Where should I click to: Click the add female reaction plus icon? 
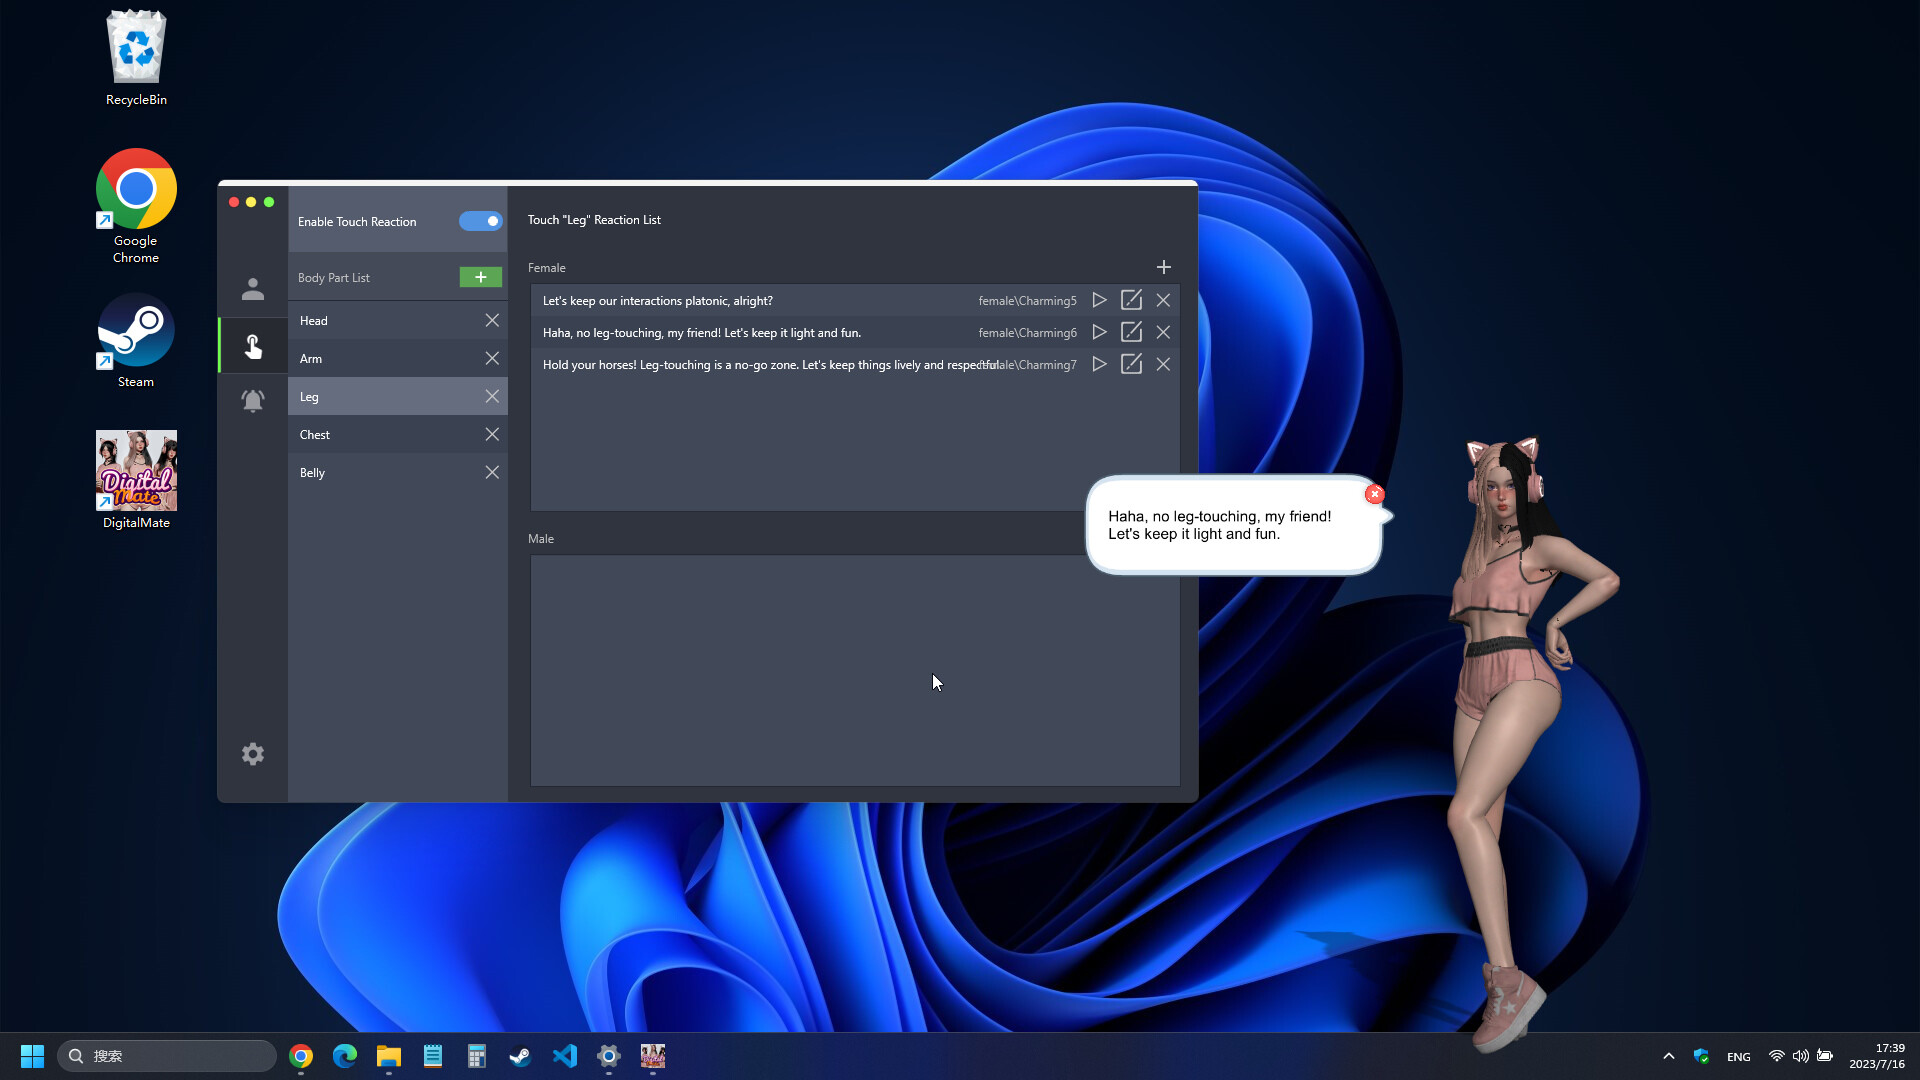1163,266
